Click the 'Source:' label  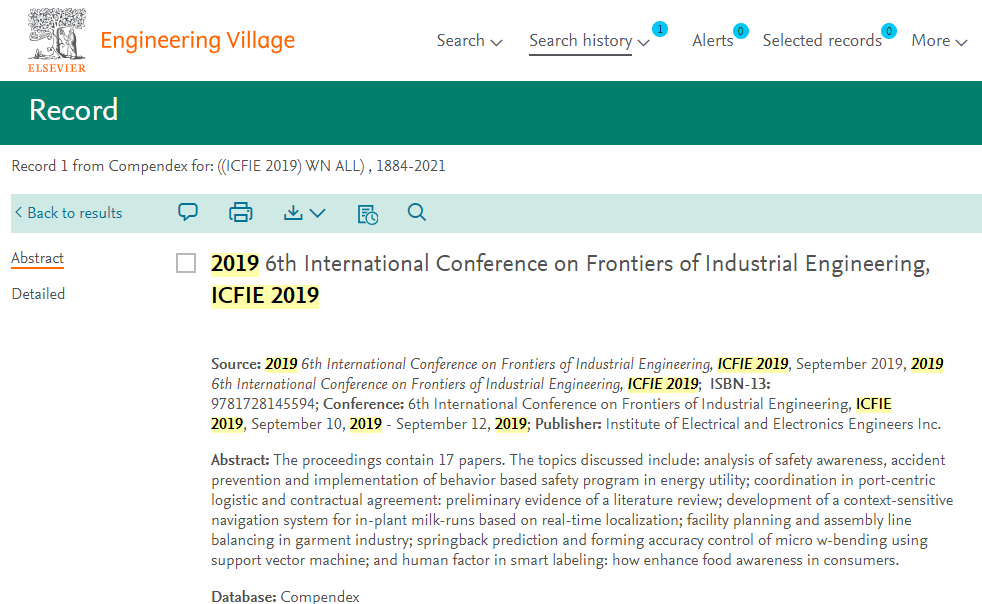[x=235, y=364]
